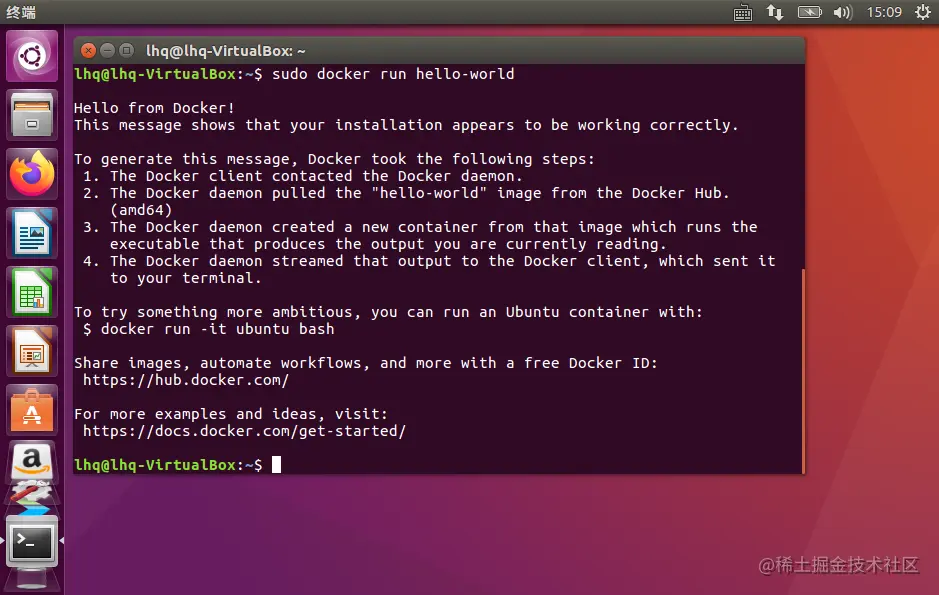Click the 'Hello from Docker!' line
Image resolution: width=939 pixels, height=595 pixels.
pyautogui.click(x=155, y=108)
